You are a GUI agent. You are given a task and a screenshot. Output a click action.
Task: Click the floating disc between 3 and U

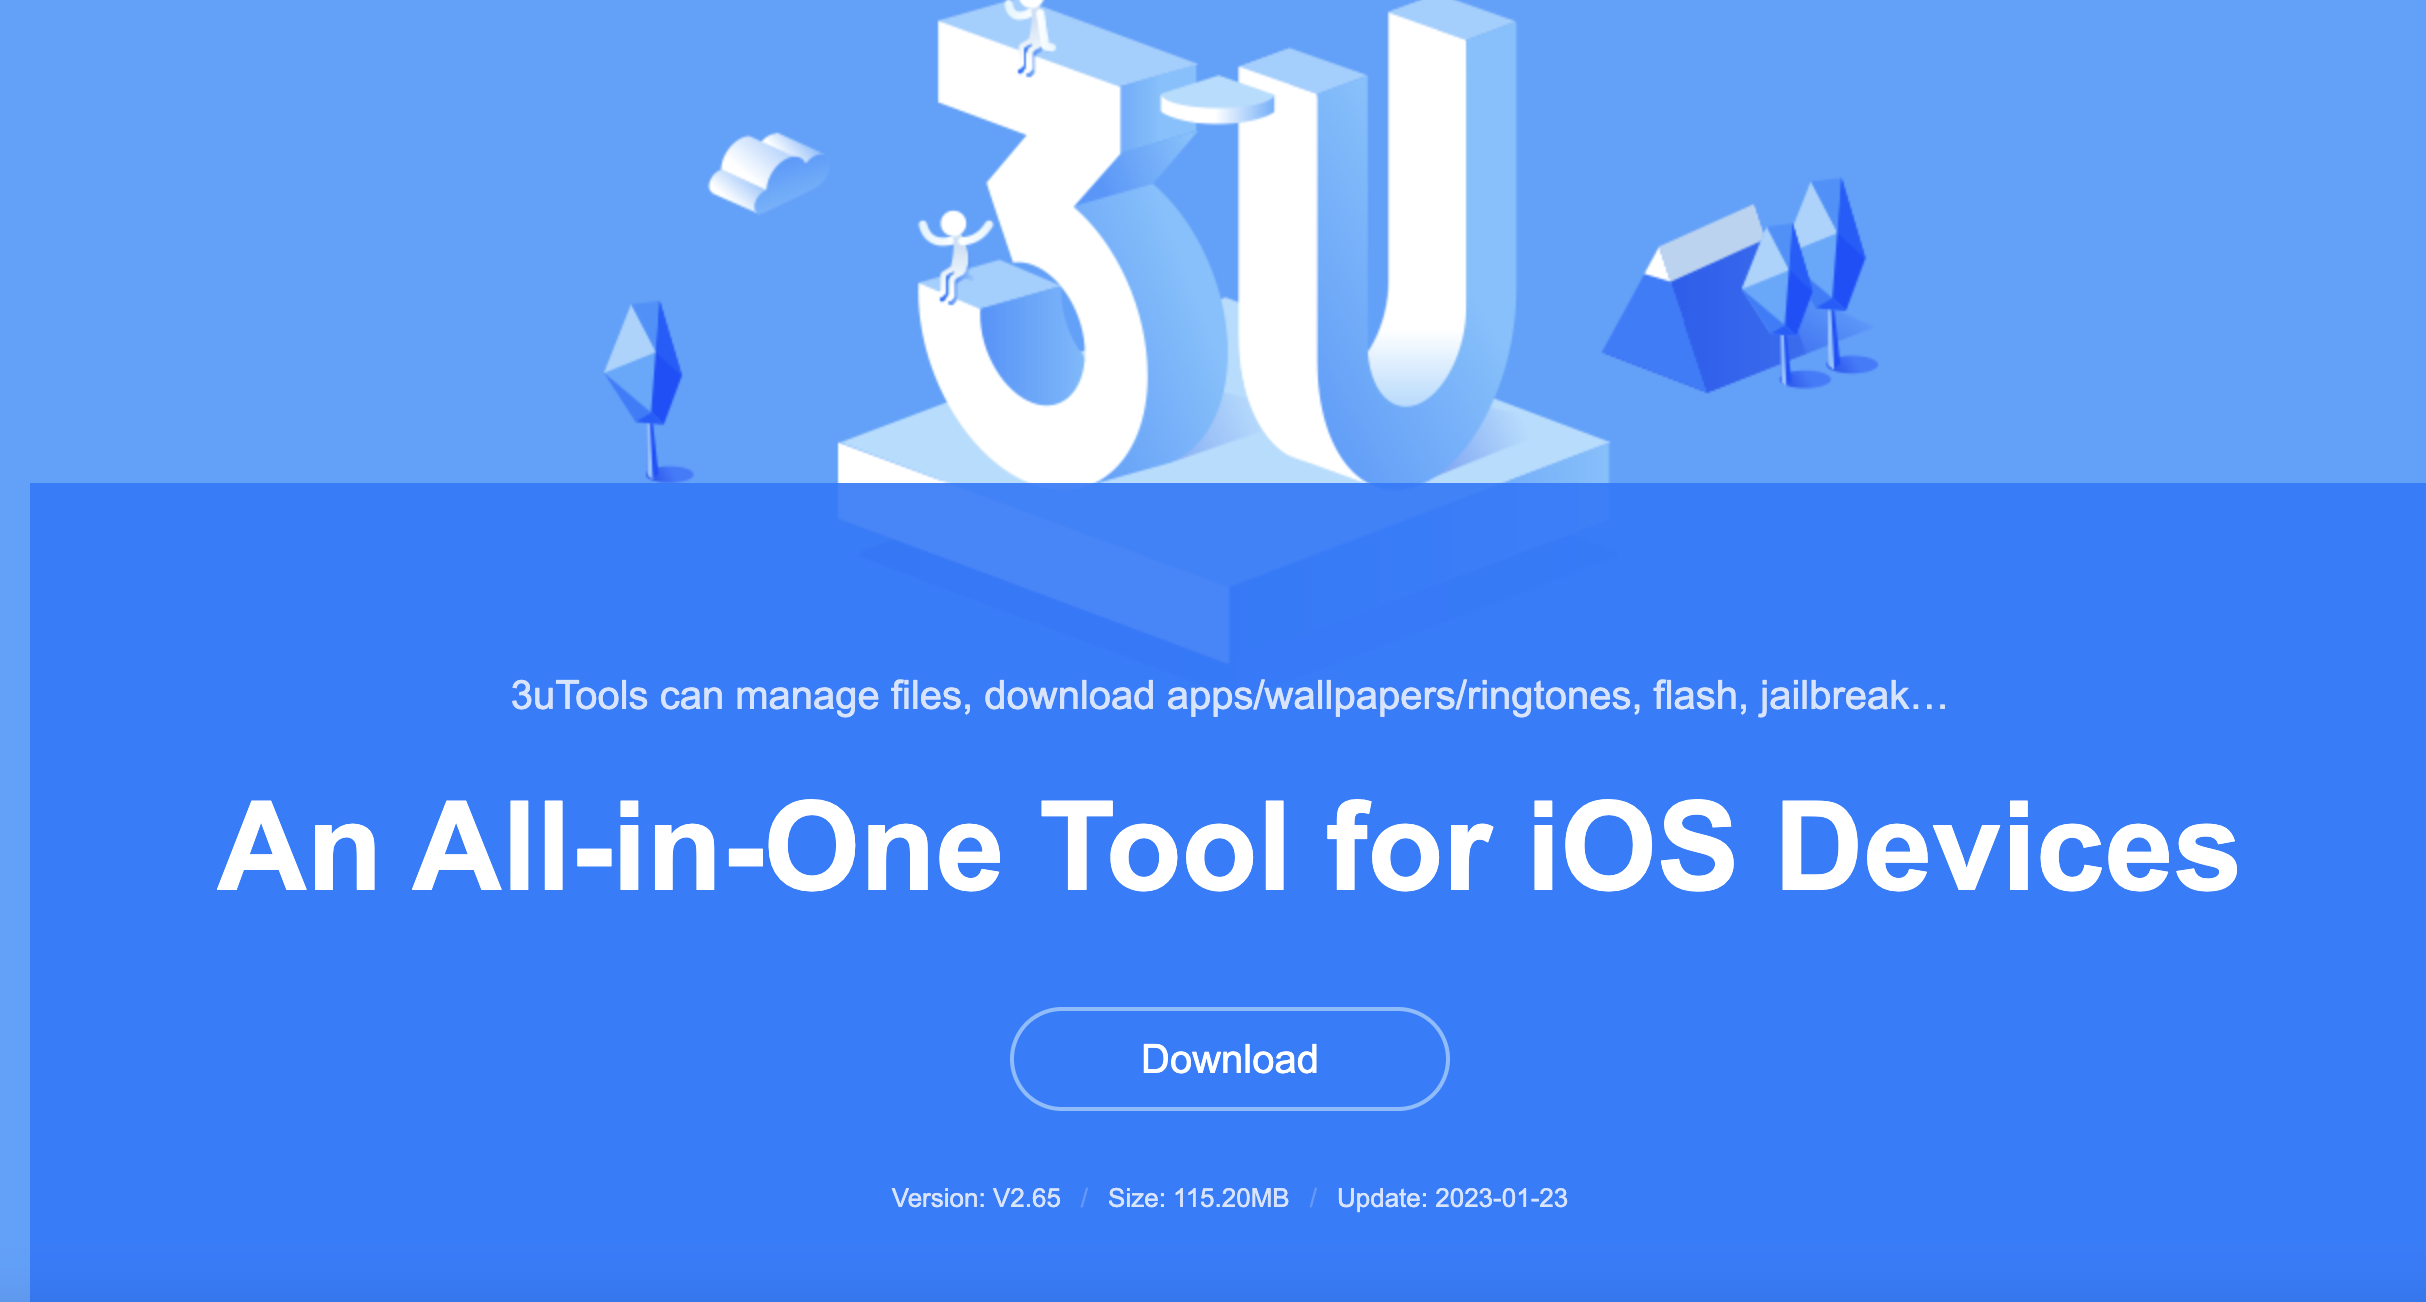coord(1216,101)
